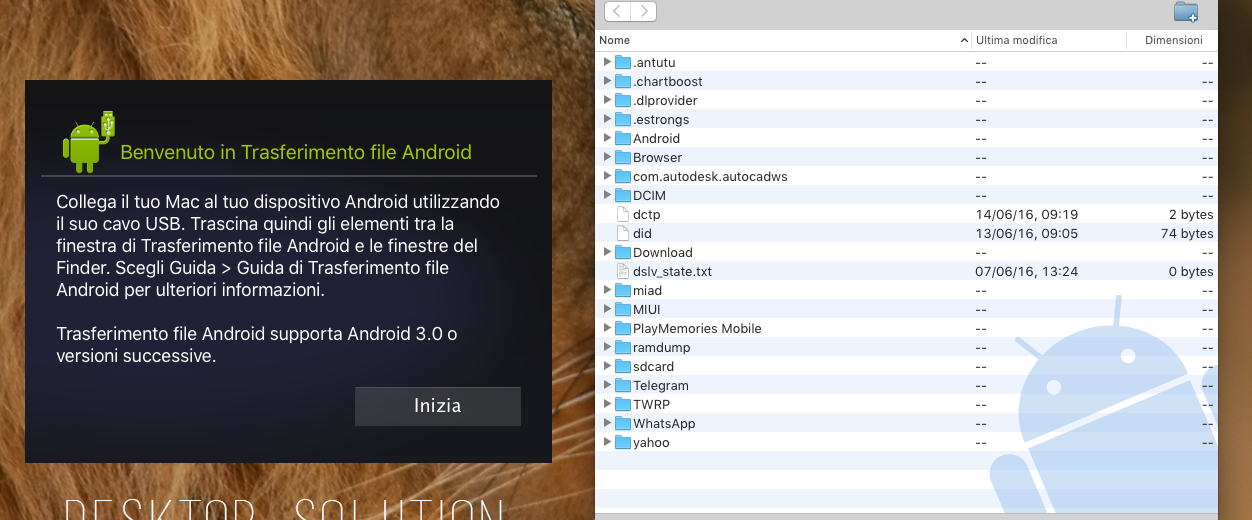Expand the WhatsApp folder triangle
The height and width of the screenshot is (520, 1252).
coord(607,423)
